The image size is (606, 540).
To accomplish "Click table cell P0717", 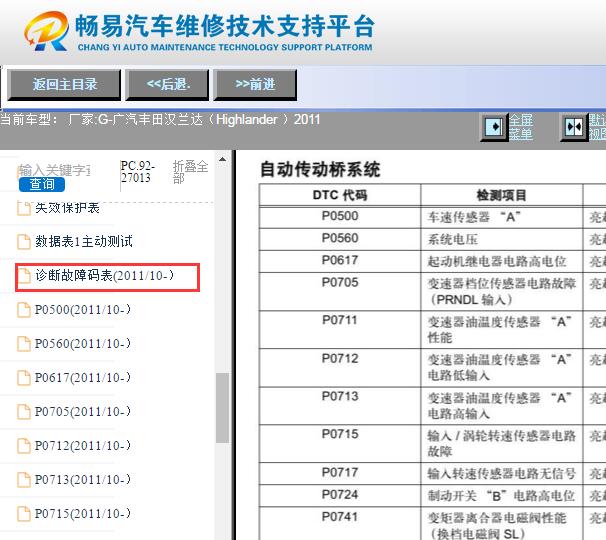I will 340,473.
